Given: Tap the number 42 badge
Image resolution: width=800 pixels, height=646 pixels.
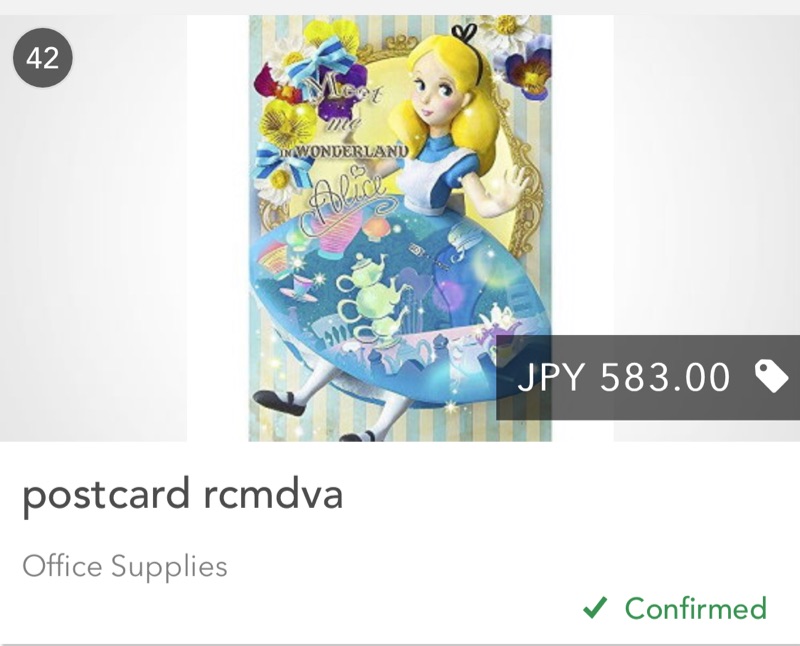Looking at the screenshot, I should click(x=43, y=58).
